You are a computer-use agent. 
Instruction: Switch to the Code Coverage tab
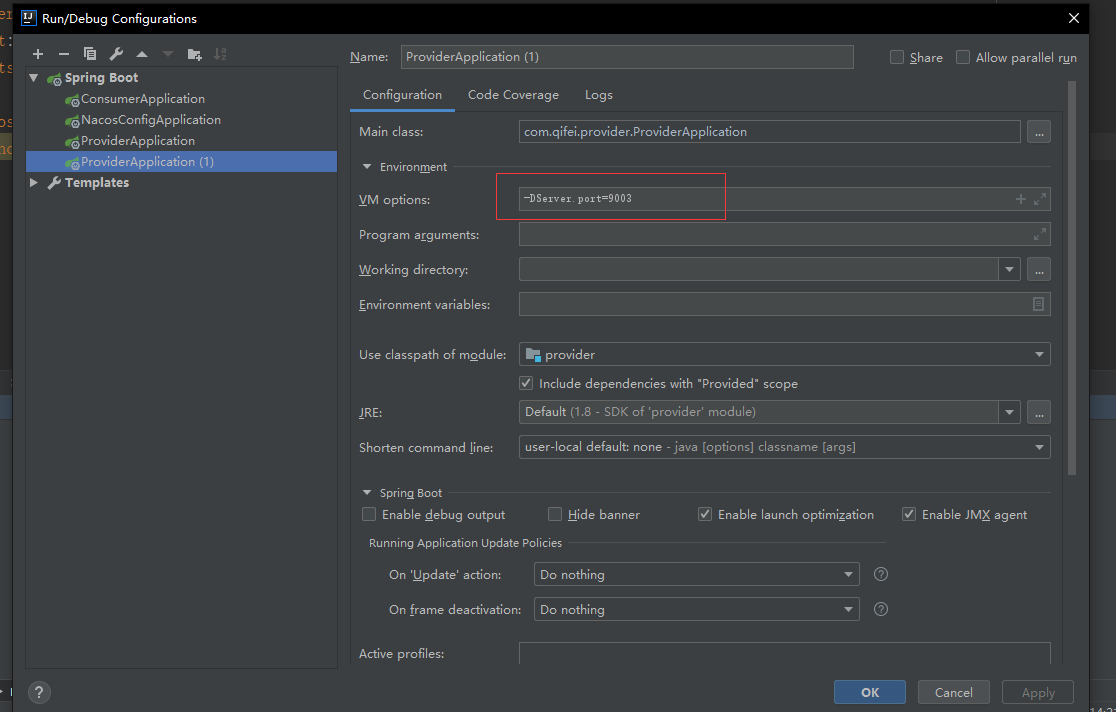pos(513,95)
